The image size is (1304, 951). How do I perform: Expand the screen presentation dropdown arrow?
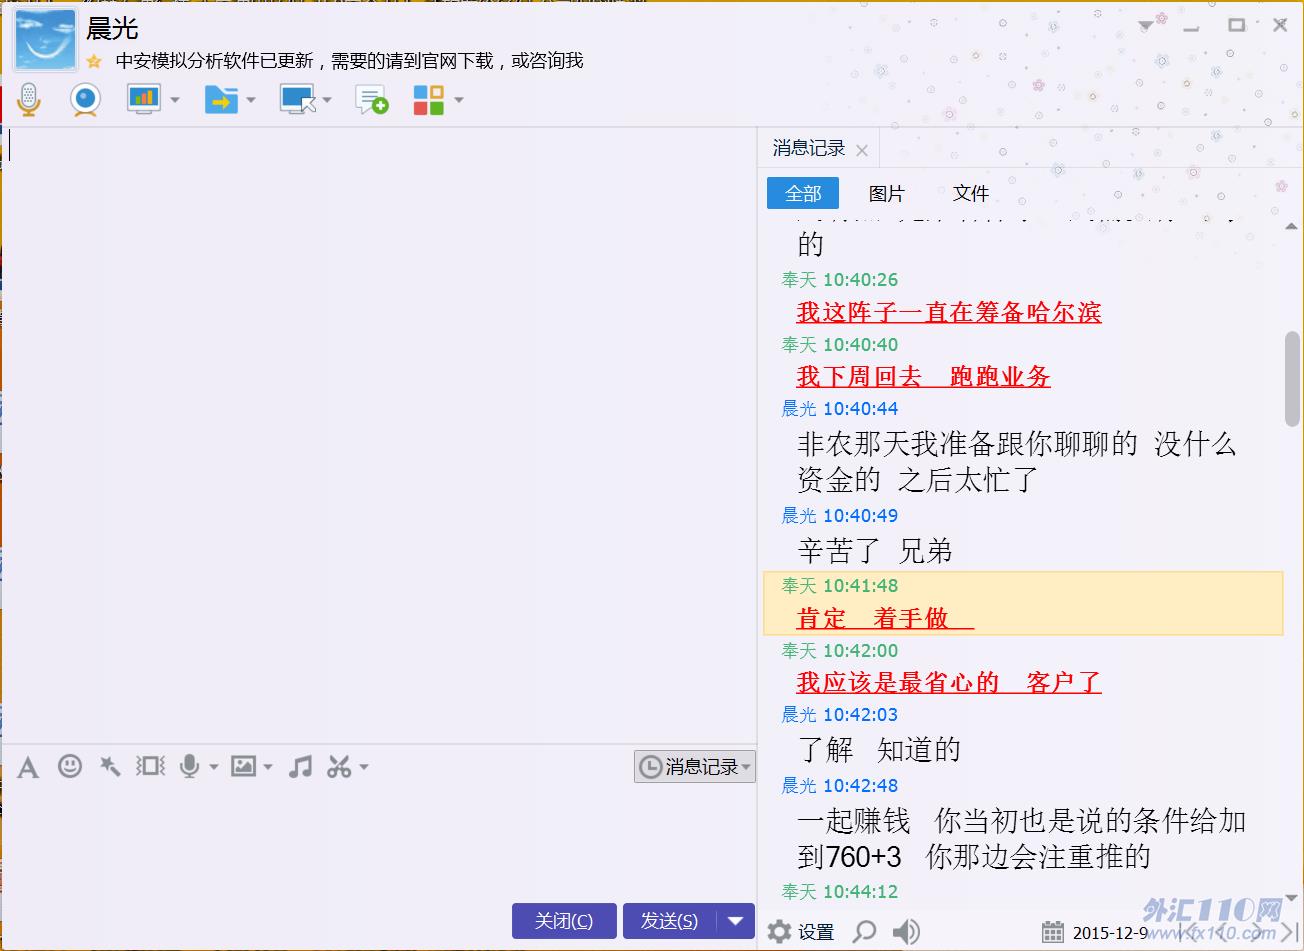click(x=175, y=100)
